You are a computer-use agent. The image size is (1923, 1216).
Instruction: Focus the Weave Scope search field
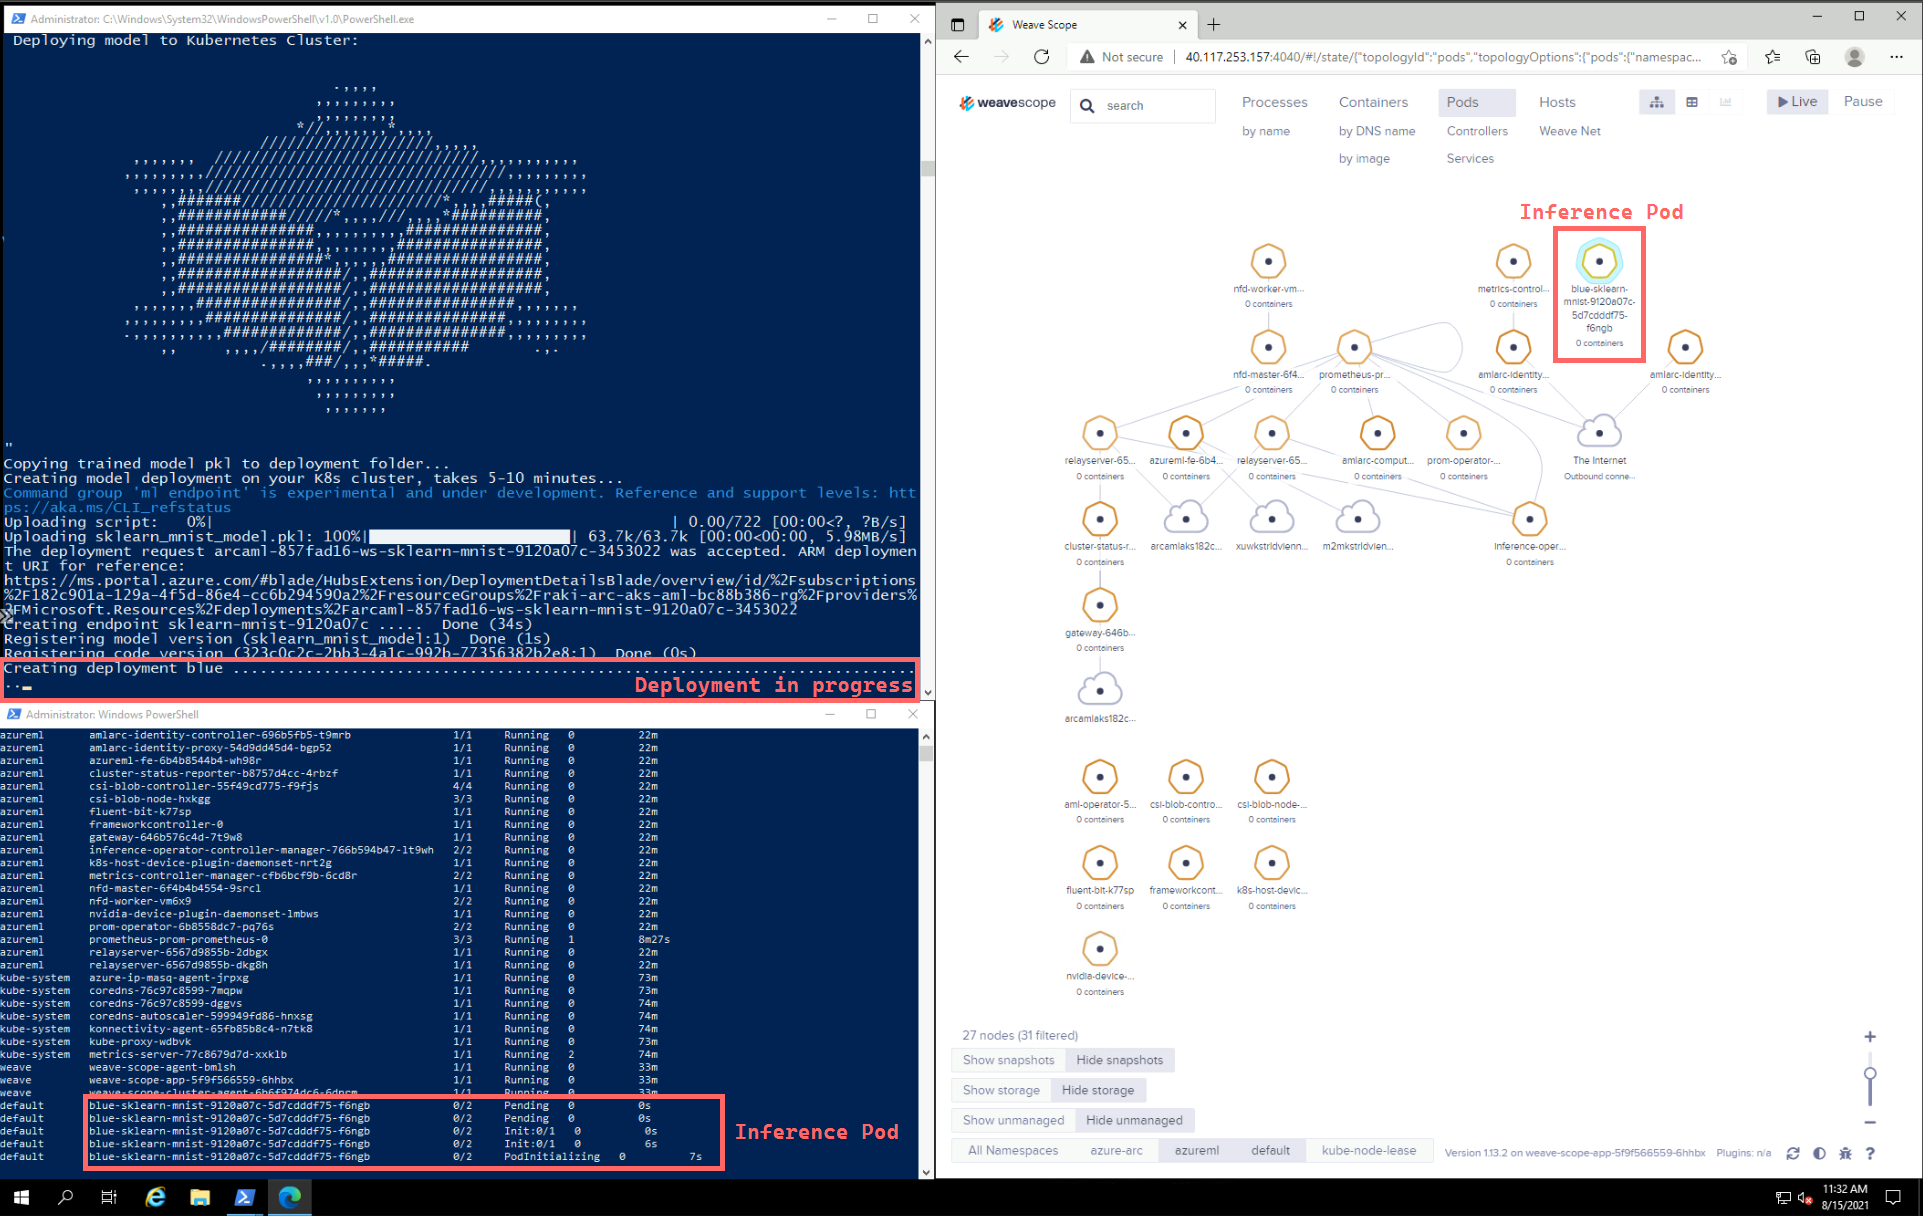[x=1143, y=106]
